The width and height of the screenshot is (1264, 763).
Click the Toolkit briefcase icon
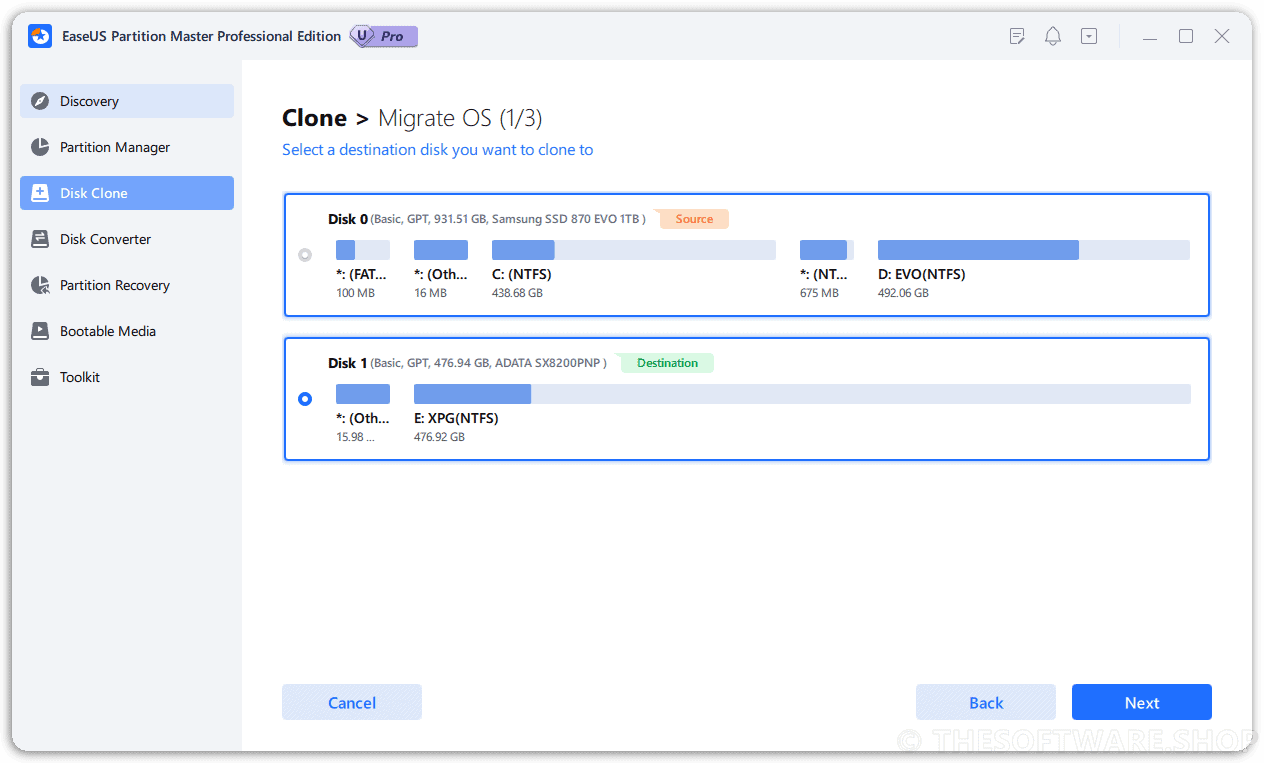(x=40, y=377)
